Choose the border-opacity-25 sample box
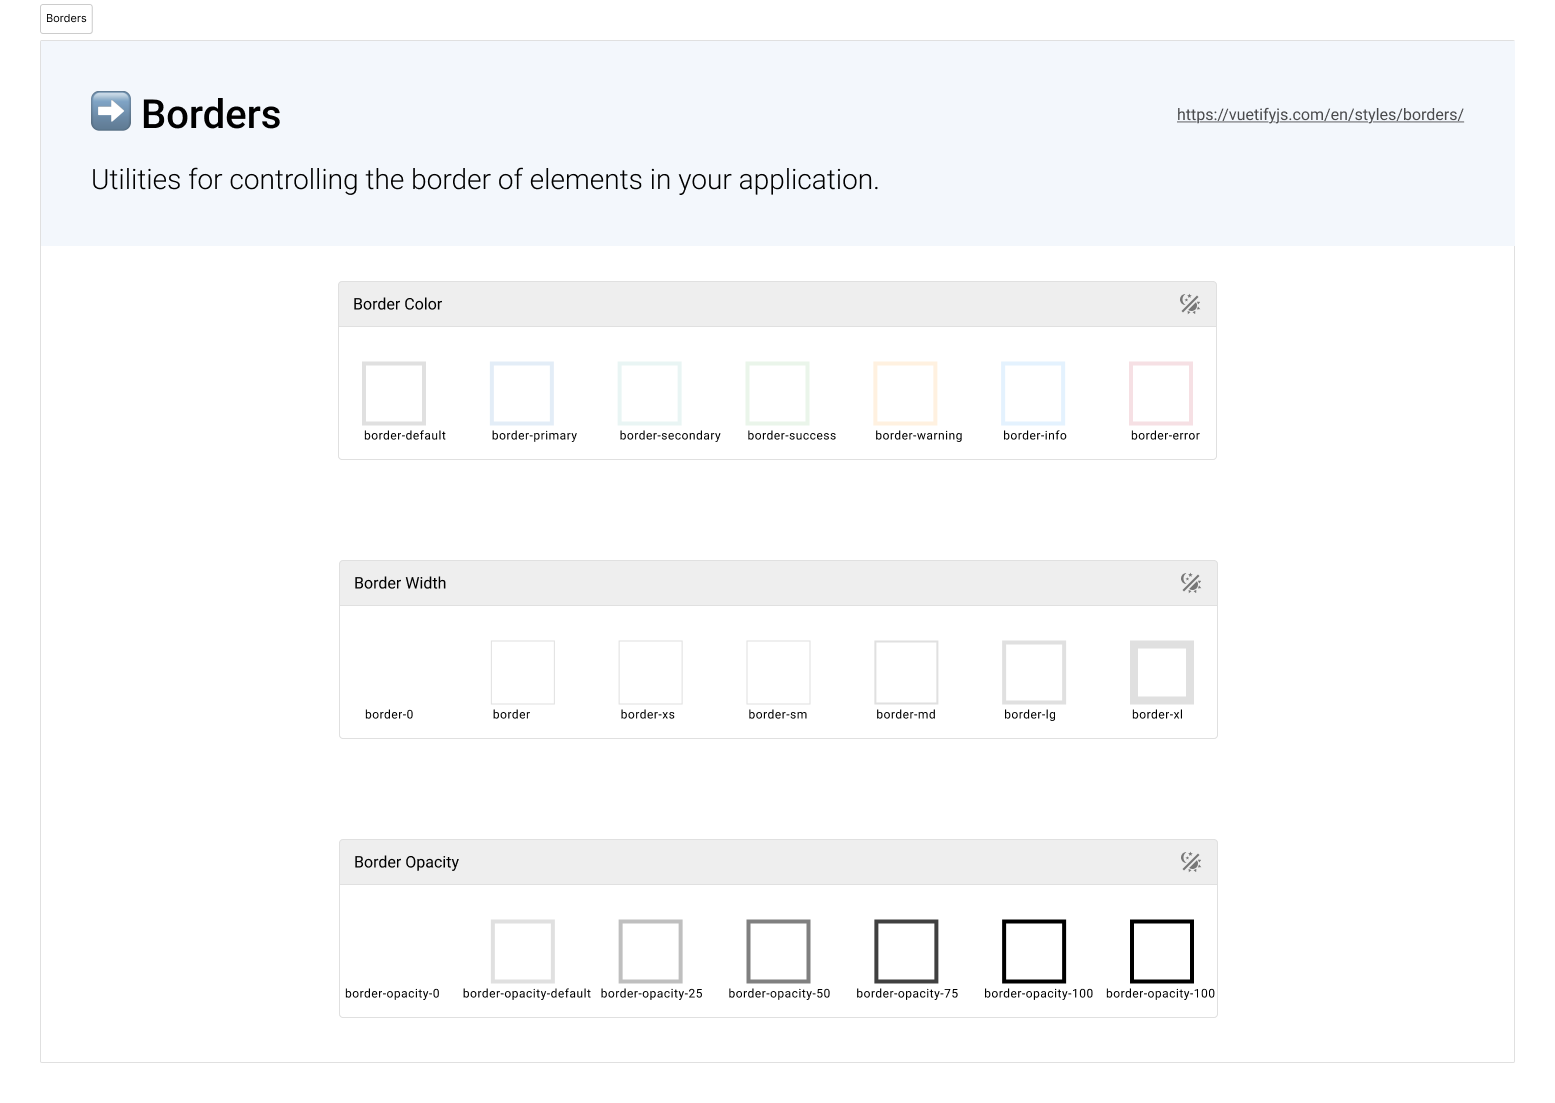 click(x=650, y=952)
